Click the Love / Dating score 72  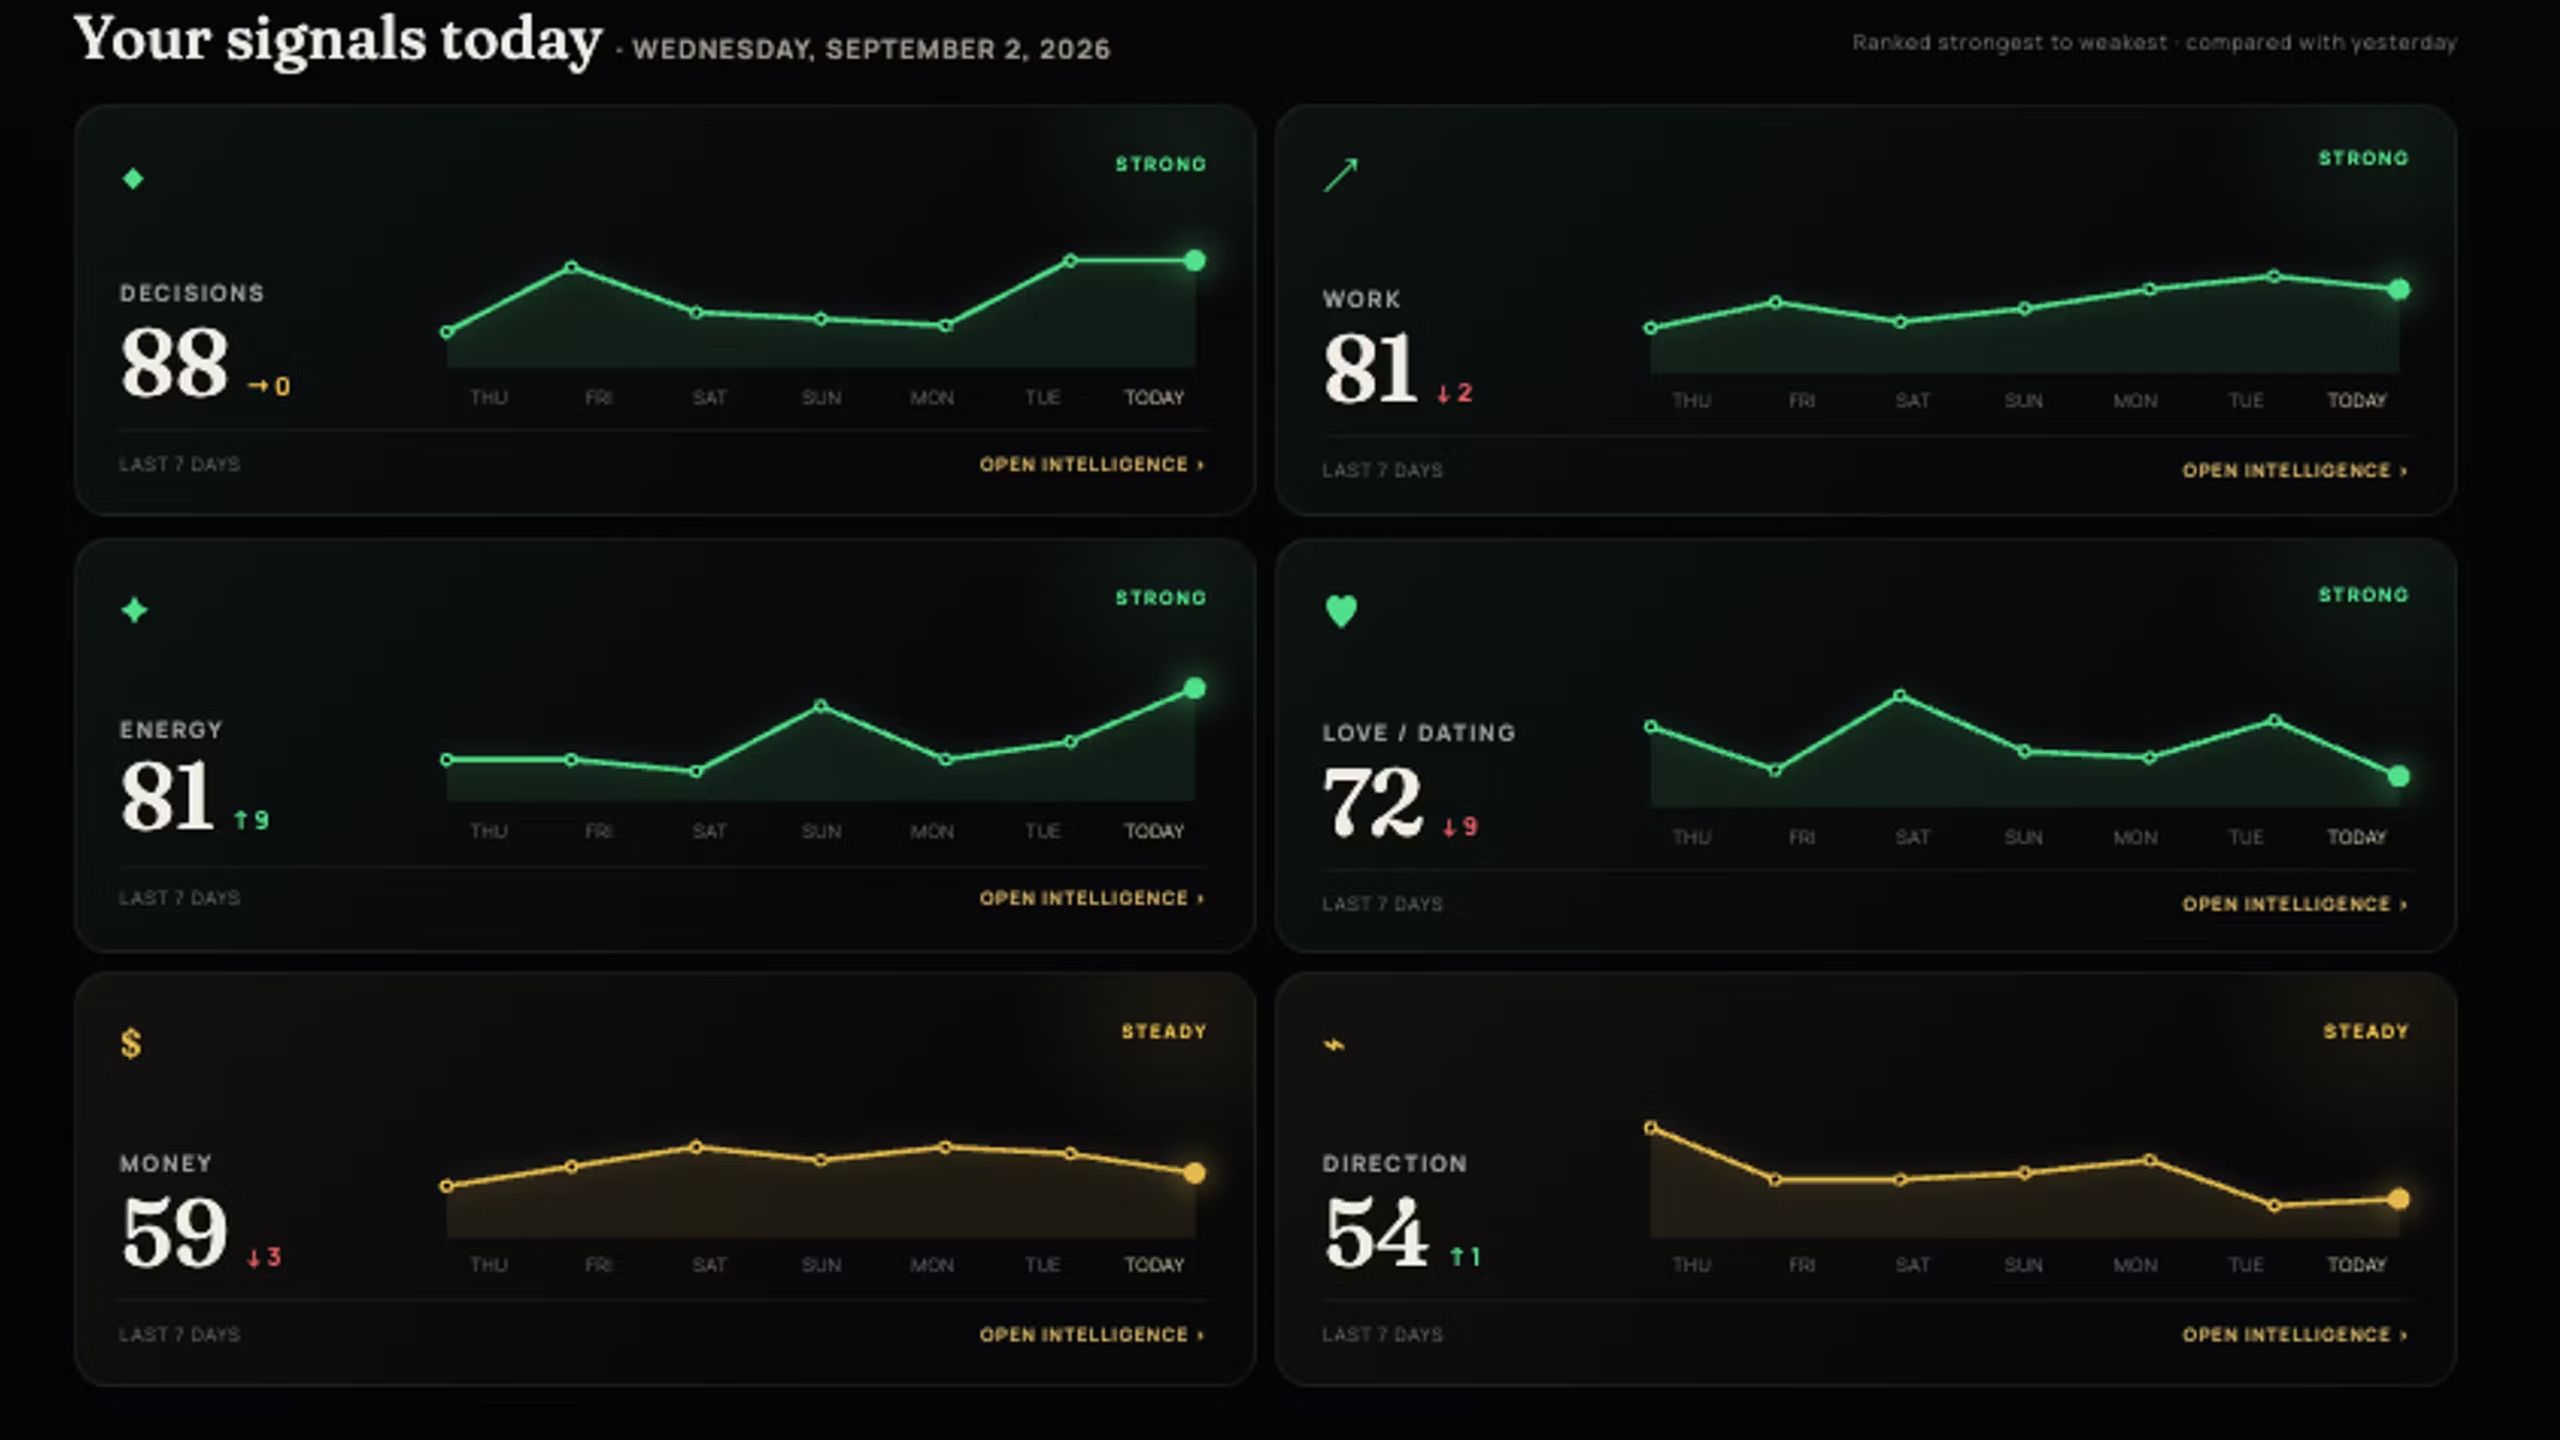click(1372, 802)
